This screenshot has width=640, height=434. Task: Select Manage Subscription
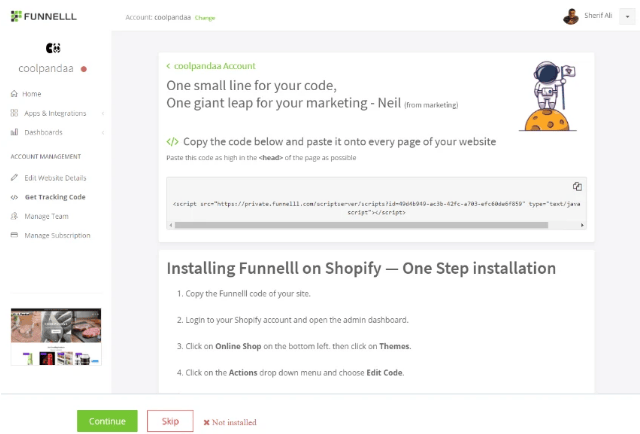[x=57, y=236]
